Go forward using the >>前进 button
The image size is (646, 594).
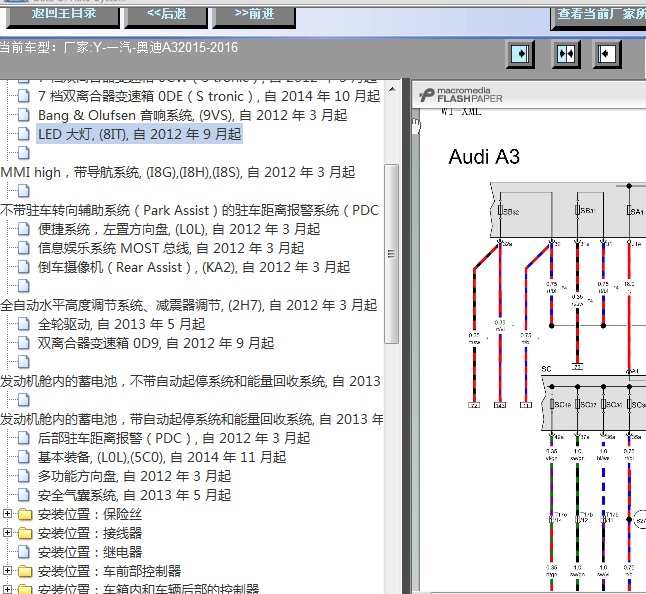(254, 16)
